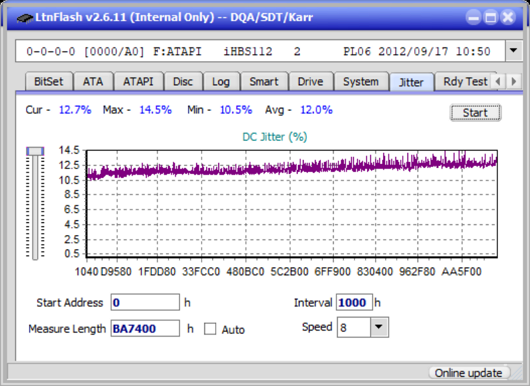
Task: Click inside the Start Address field
Action: click(145, 302)
